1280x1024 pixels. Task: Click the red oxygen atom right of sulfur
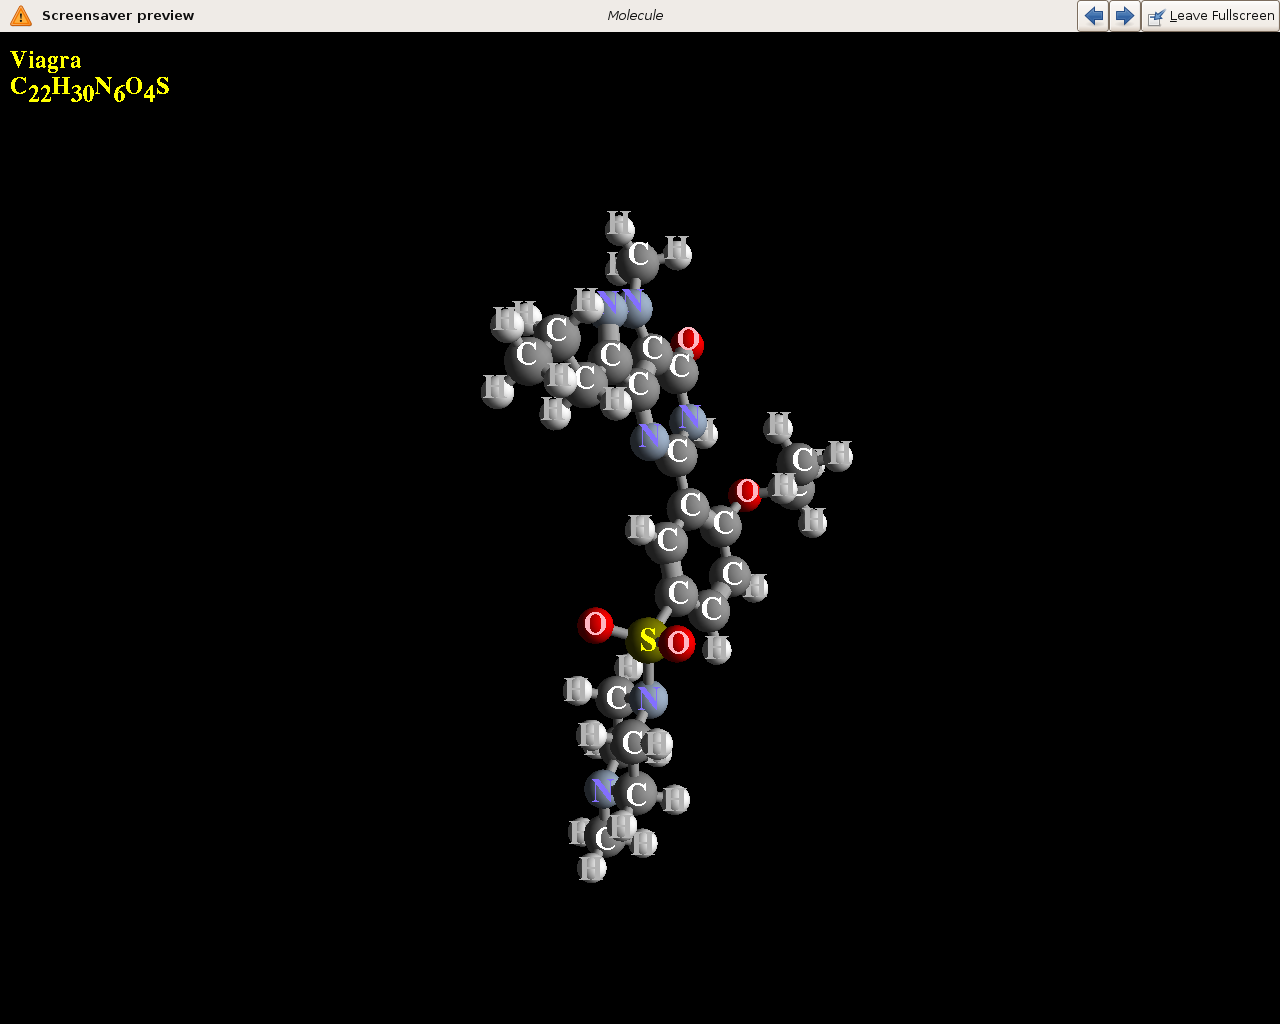(x=678, y=643)
